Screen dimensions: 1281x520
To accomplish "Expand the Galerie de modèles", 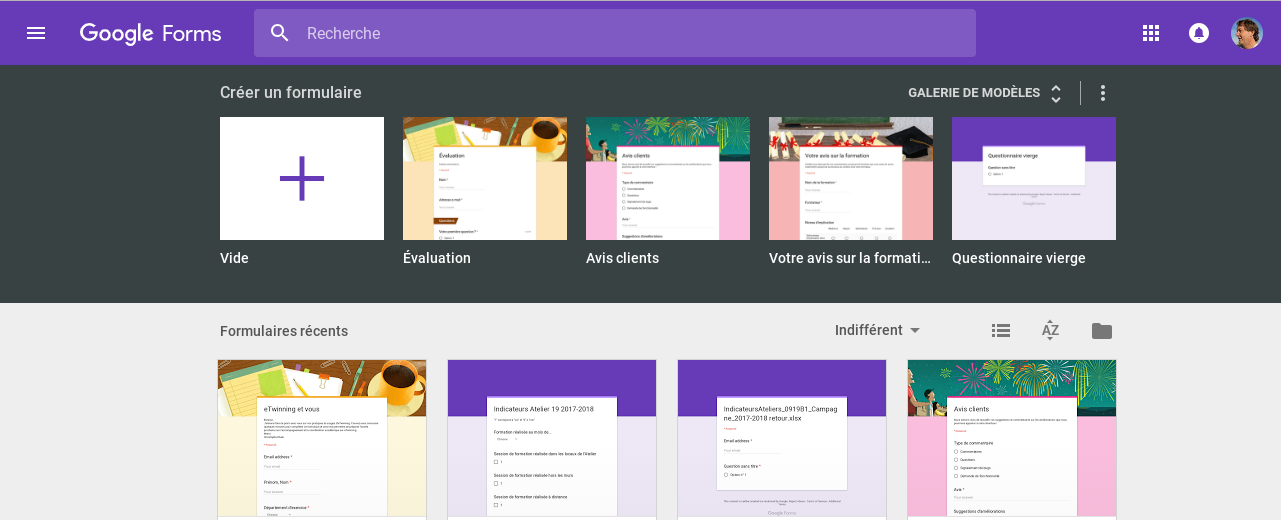I will click(985, 93).
